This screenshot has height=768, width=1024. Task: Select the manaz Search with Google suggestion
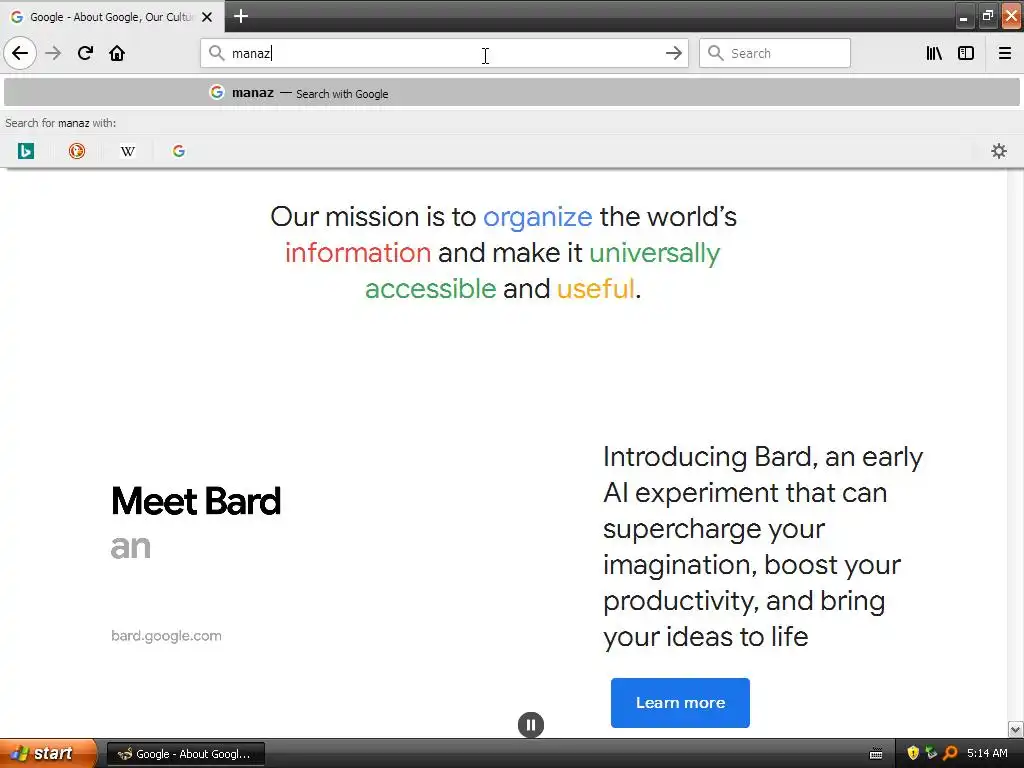pos(511,93)
